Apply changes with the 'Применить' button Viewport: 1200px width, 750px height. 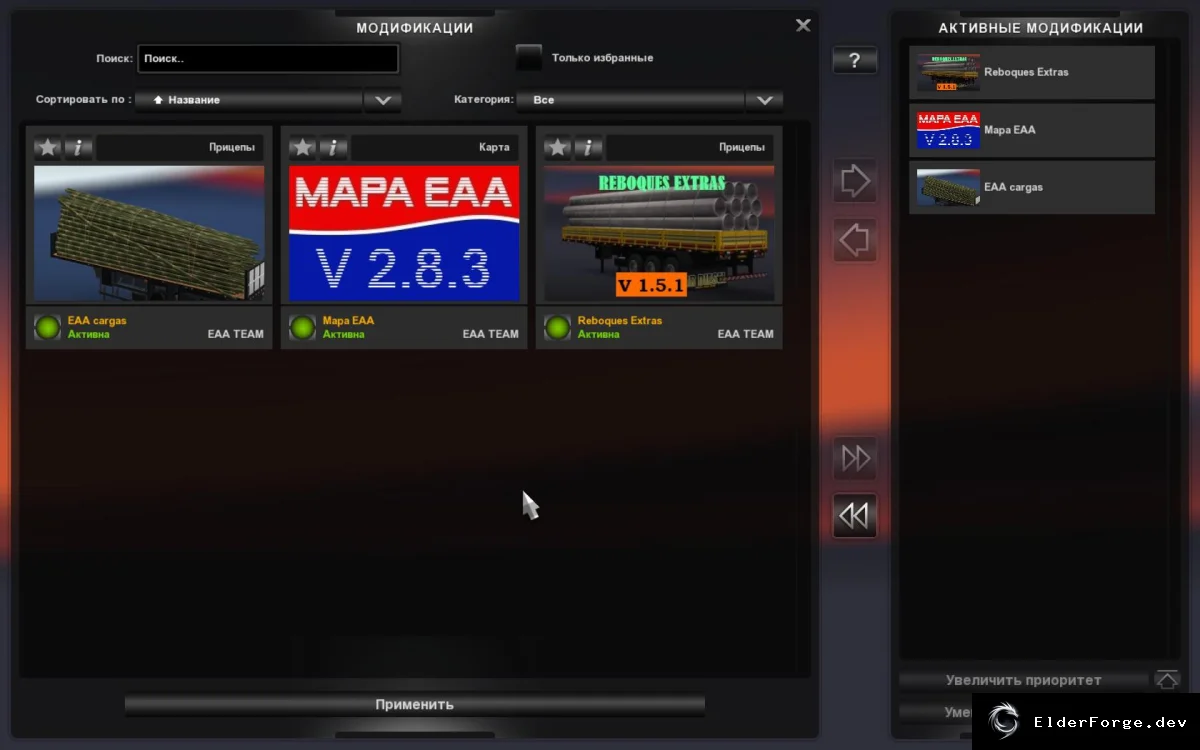[x=415, y=705]
